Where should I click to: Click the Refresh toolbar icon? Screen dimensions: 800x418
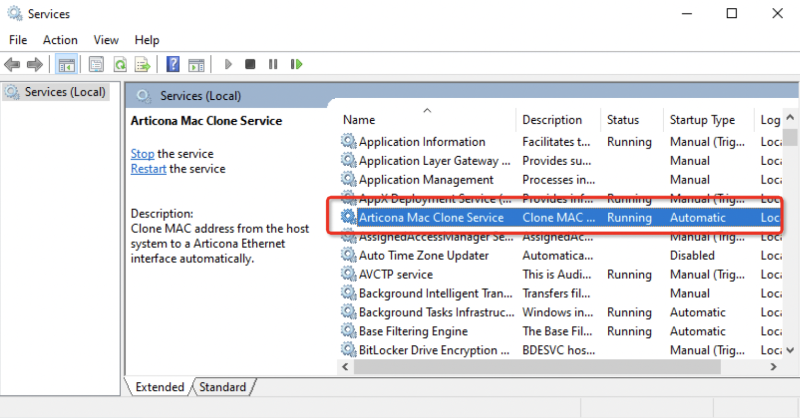(120, 64)
